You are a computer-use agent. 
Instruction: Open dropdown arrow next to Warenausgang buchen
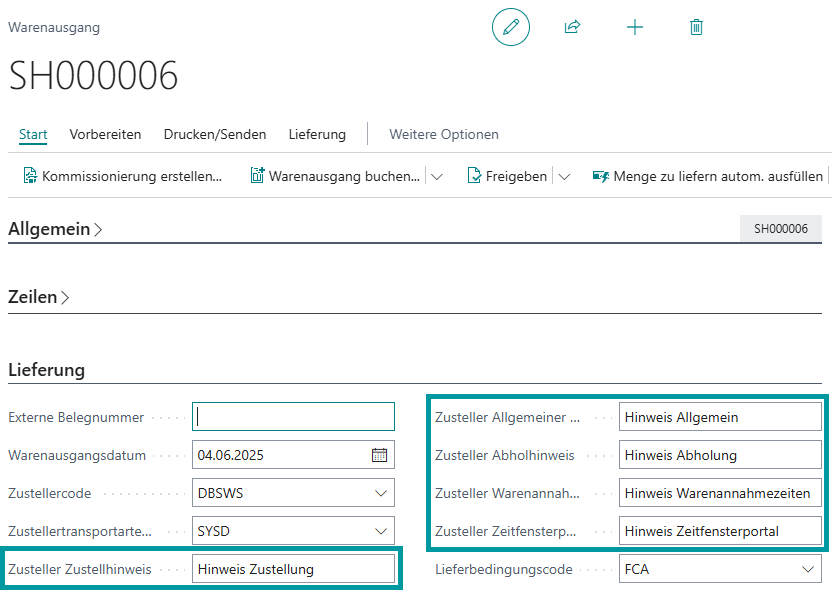(x=436, y=176)
